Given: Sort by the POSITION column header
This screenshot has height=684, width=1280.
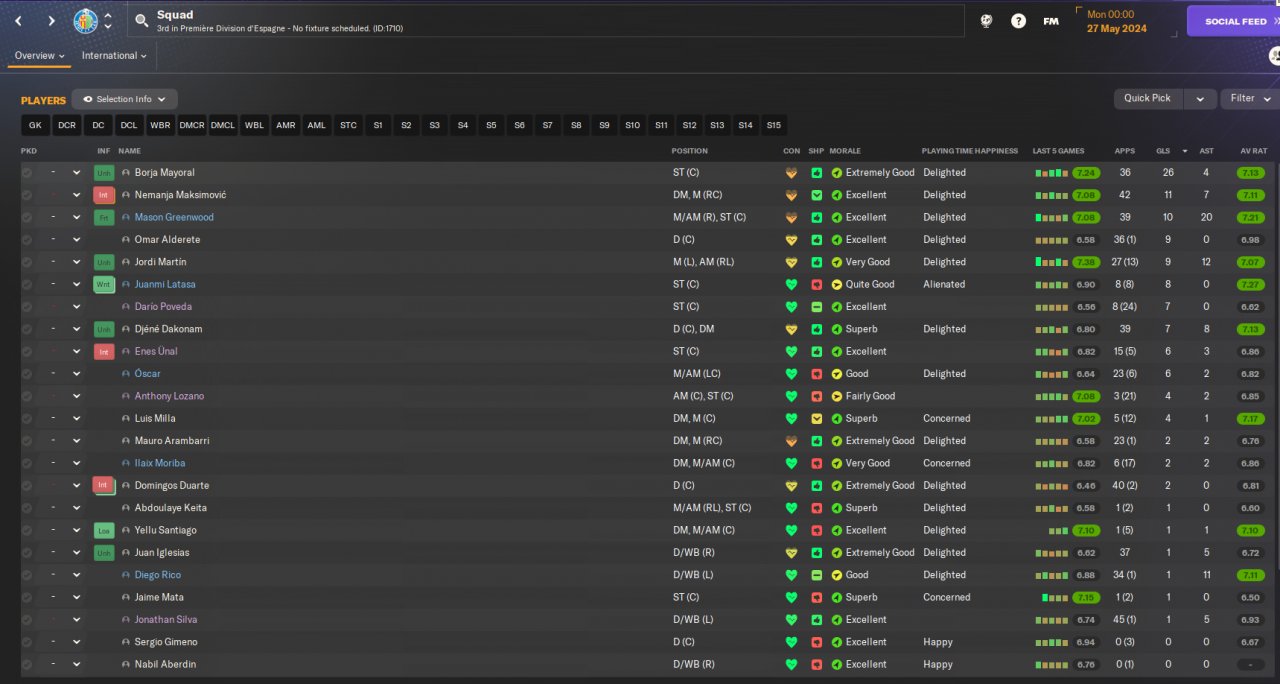Looking at the screenshot, I should [690, 151].
